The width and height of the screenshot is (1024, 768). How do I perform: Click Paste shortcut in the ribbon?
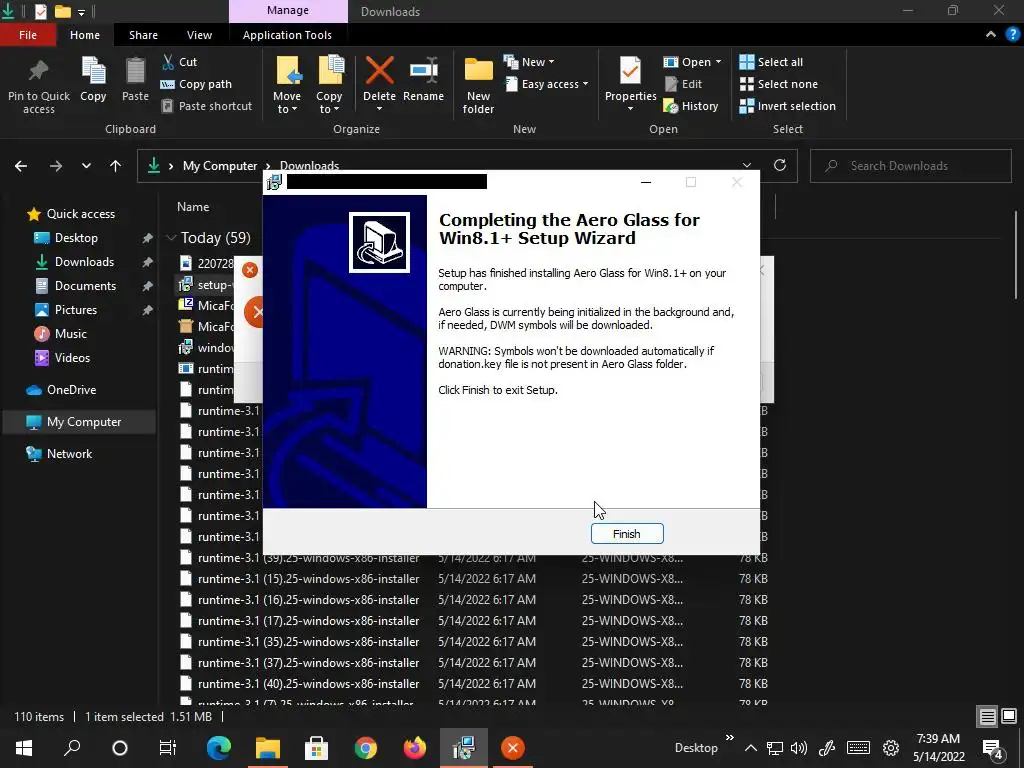207,106
